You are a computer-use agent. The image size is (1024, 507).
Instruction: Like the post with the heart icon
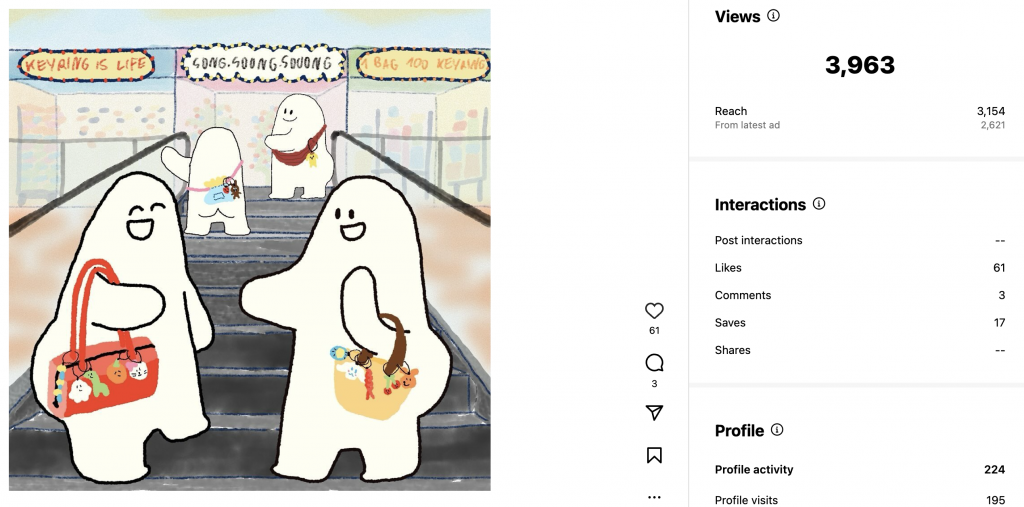point(654,310)
